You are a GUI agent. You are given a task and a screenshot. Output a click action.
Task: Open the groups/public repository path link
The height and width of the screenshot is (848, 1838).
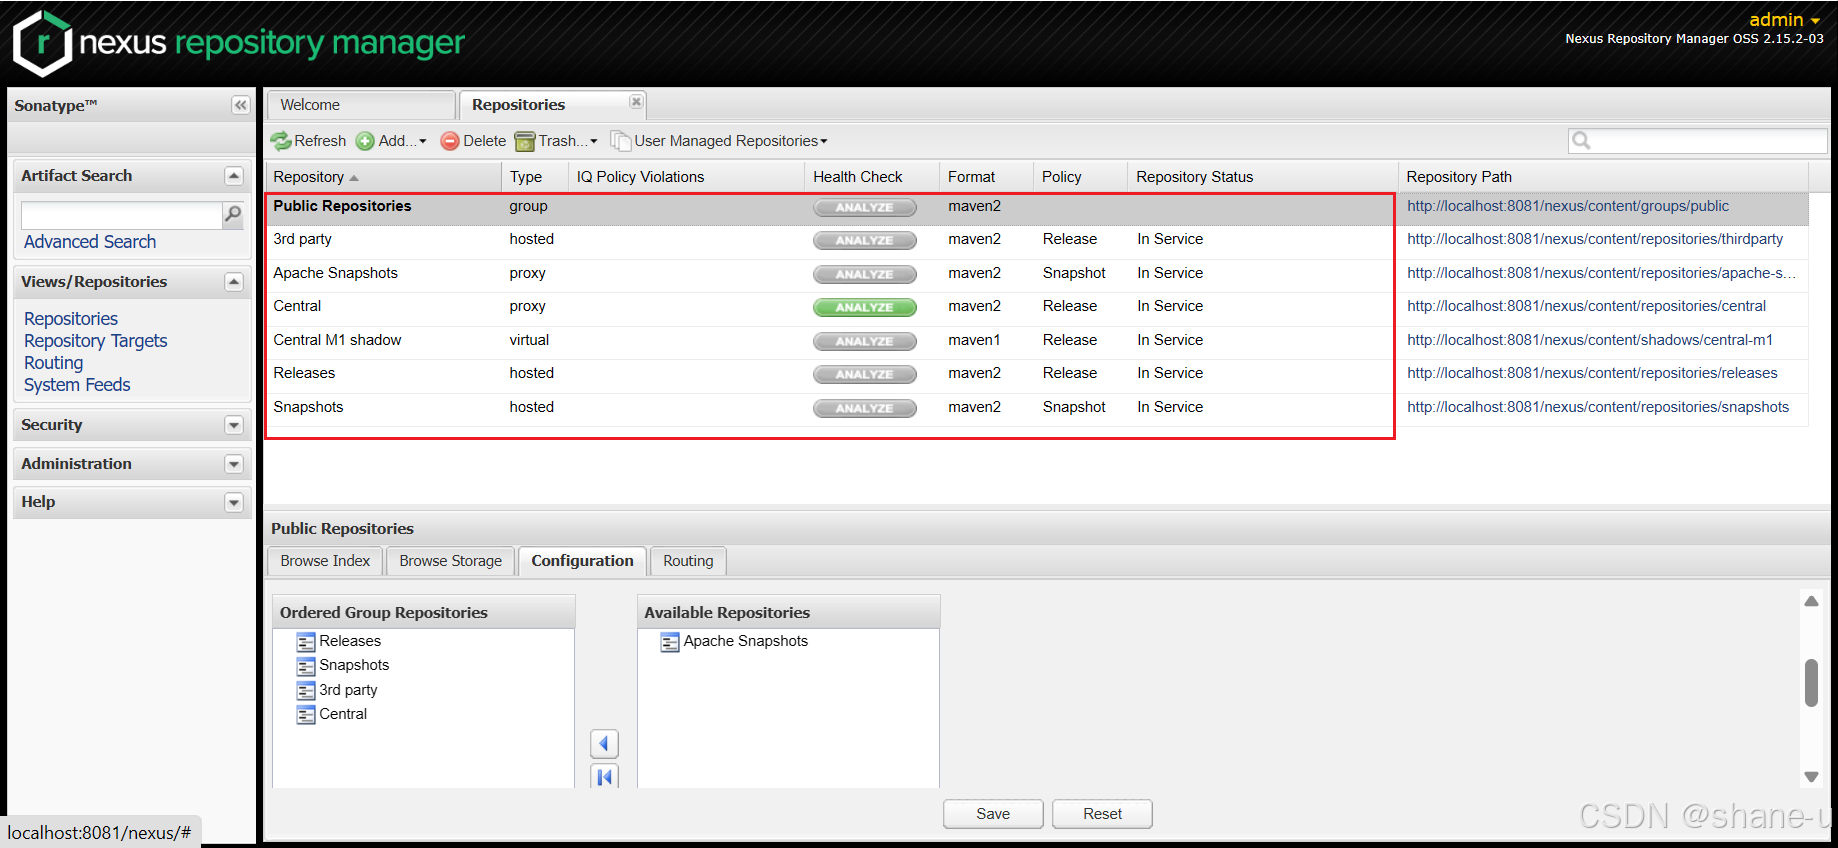click(x=1567, y=206)
